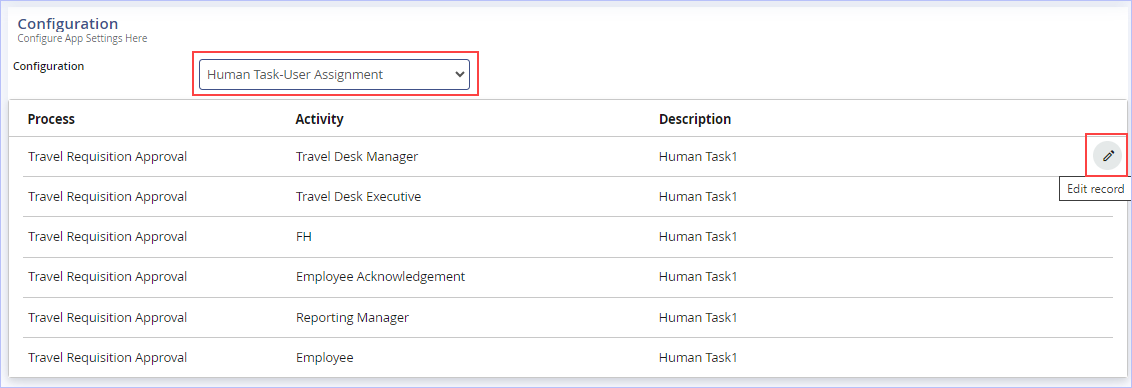Viewport: 1132px width, 388px height.
Task: Click the Edit record tooltip
Action: click(x=1094, y=189)
